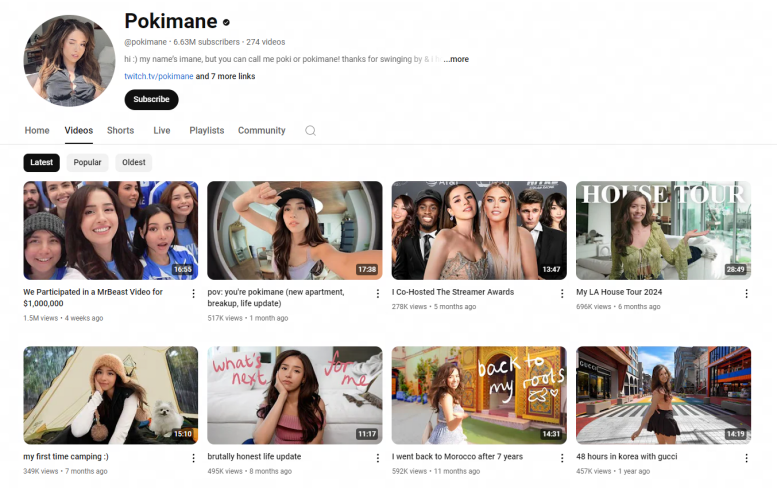Image resolution: width=777 pixels, height=488 pixels.
Task: Open title 'pov: you're pokimane (new apartment'
Action: 276,298
